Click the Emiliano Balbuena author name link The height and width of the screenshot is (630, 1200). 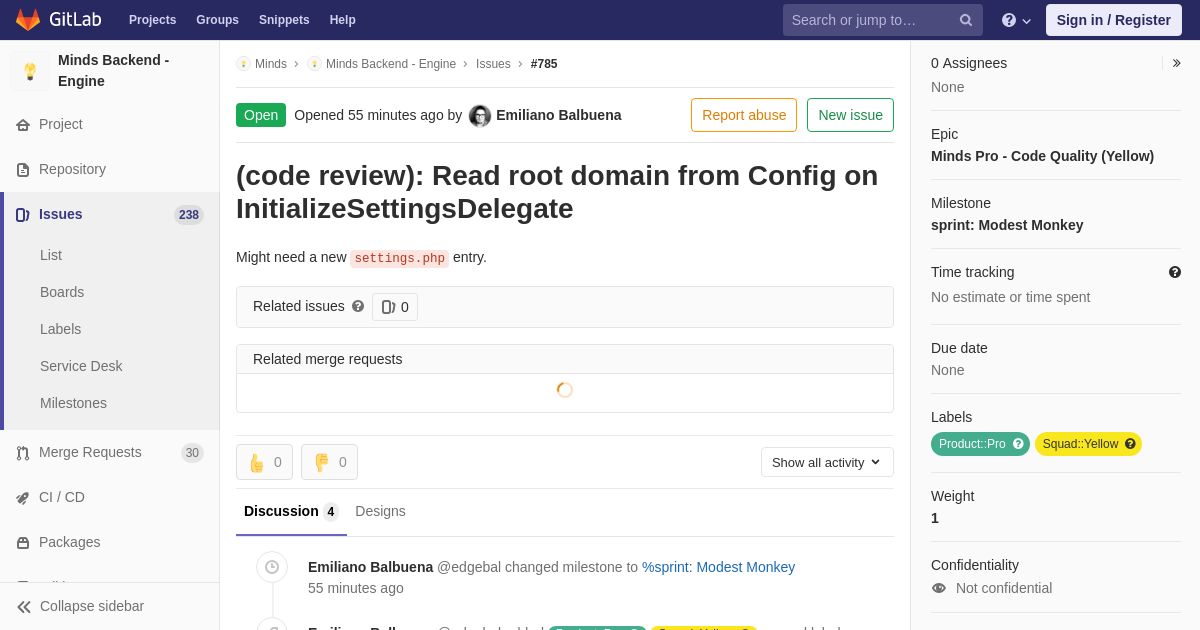point(558,115)
